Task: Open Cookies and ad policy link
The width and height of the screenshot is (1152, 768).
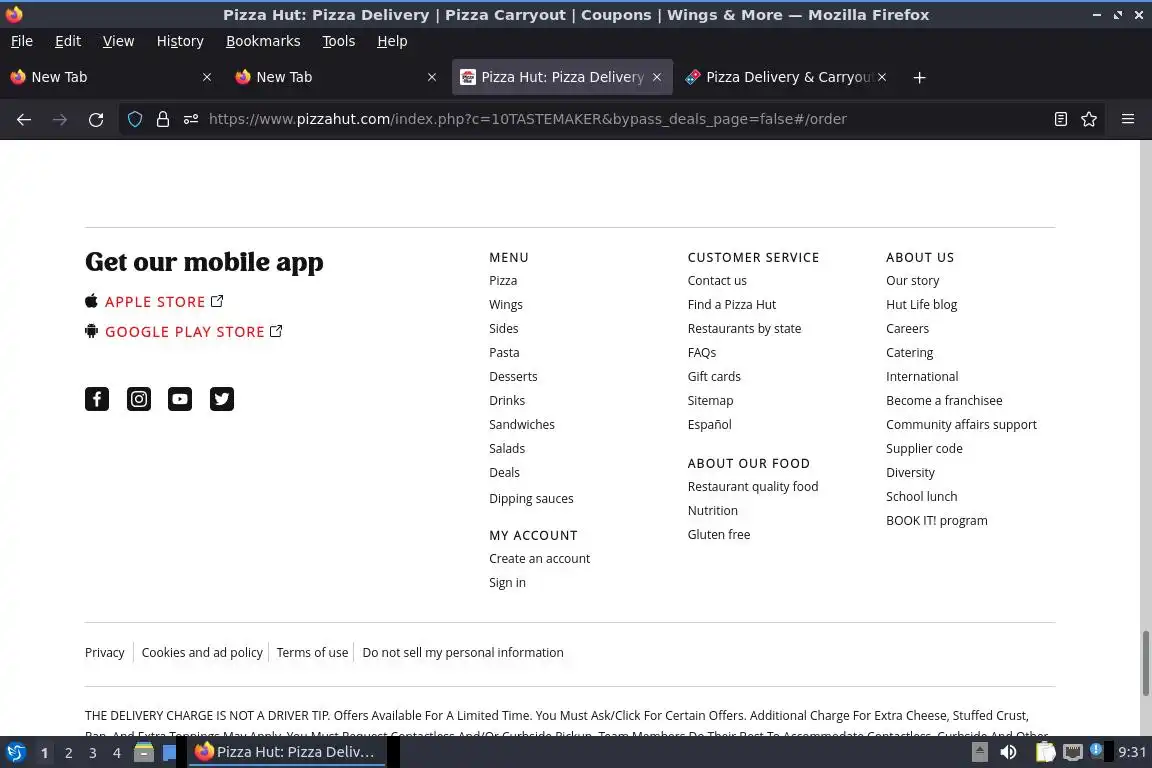Action: [x=202, y=653]
